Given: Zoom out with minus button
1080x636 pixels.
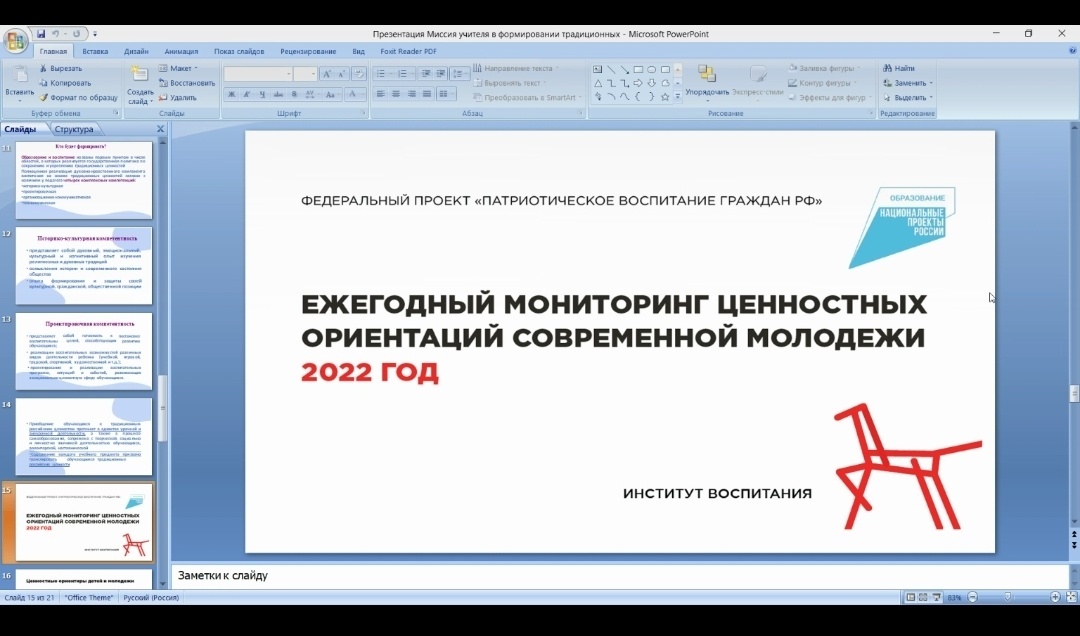Looking at the screenshot, I should [x=973, y=597].
